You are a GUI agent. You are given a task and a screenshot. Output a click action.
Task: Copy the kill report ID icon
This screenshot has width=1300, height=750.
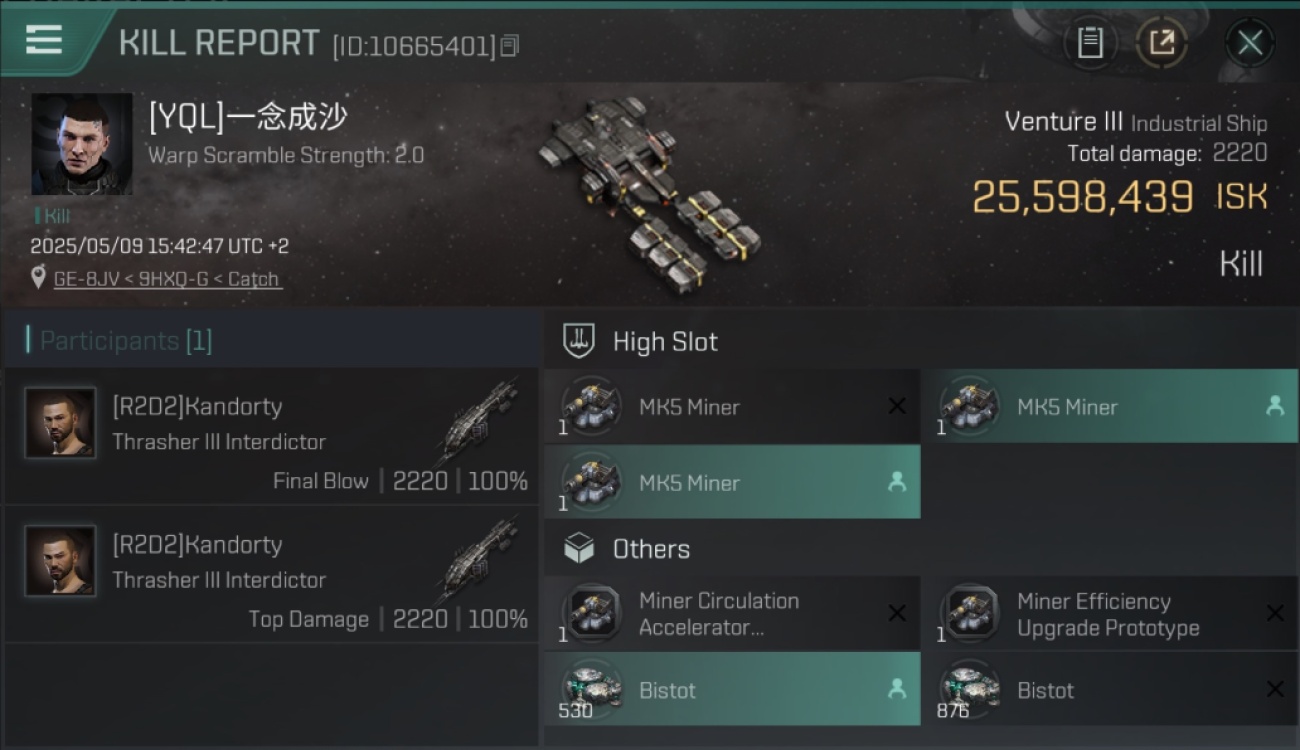pos(510,46)
